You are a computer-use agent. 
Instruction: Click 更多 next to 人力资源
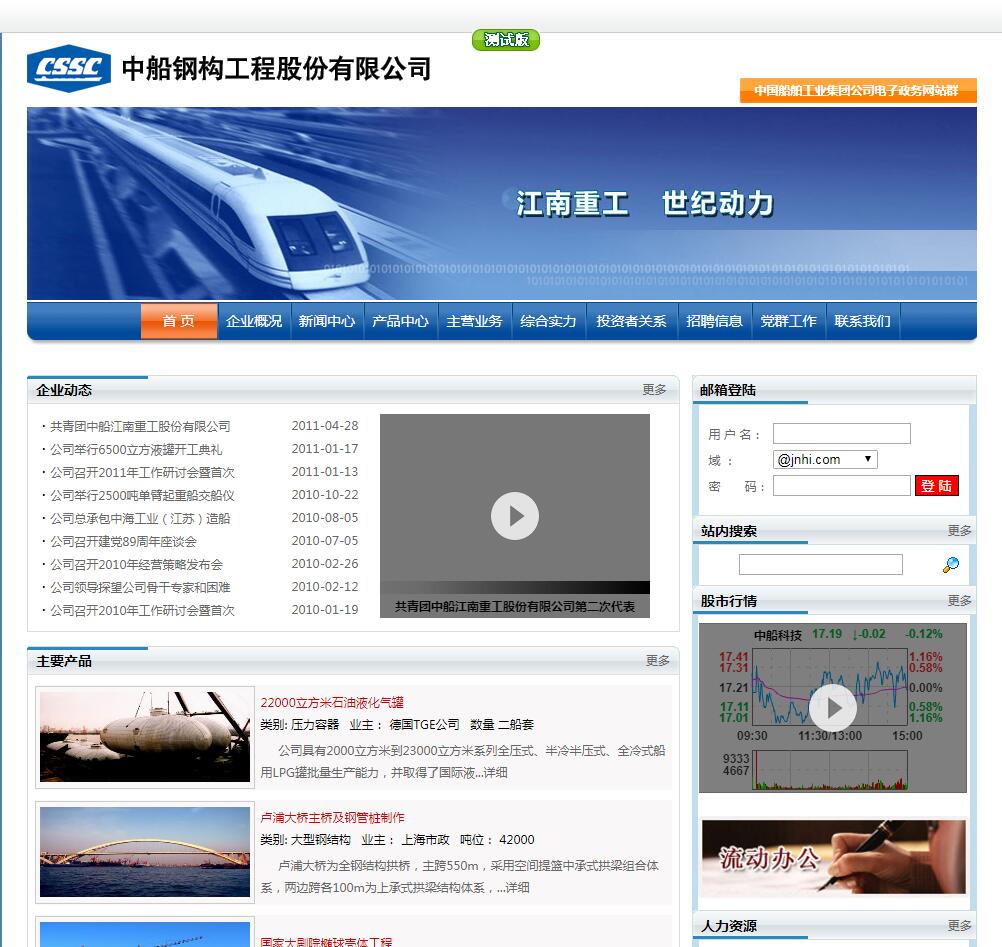(x=960, y=925)
